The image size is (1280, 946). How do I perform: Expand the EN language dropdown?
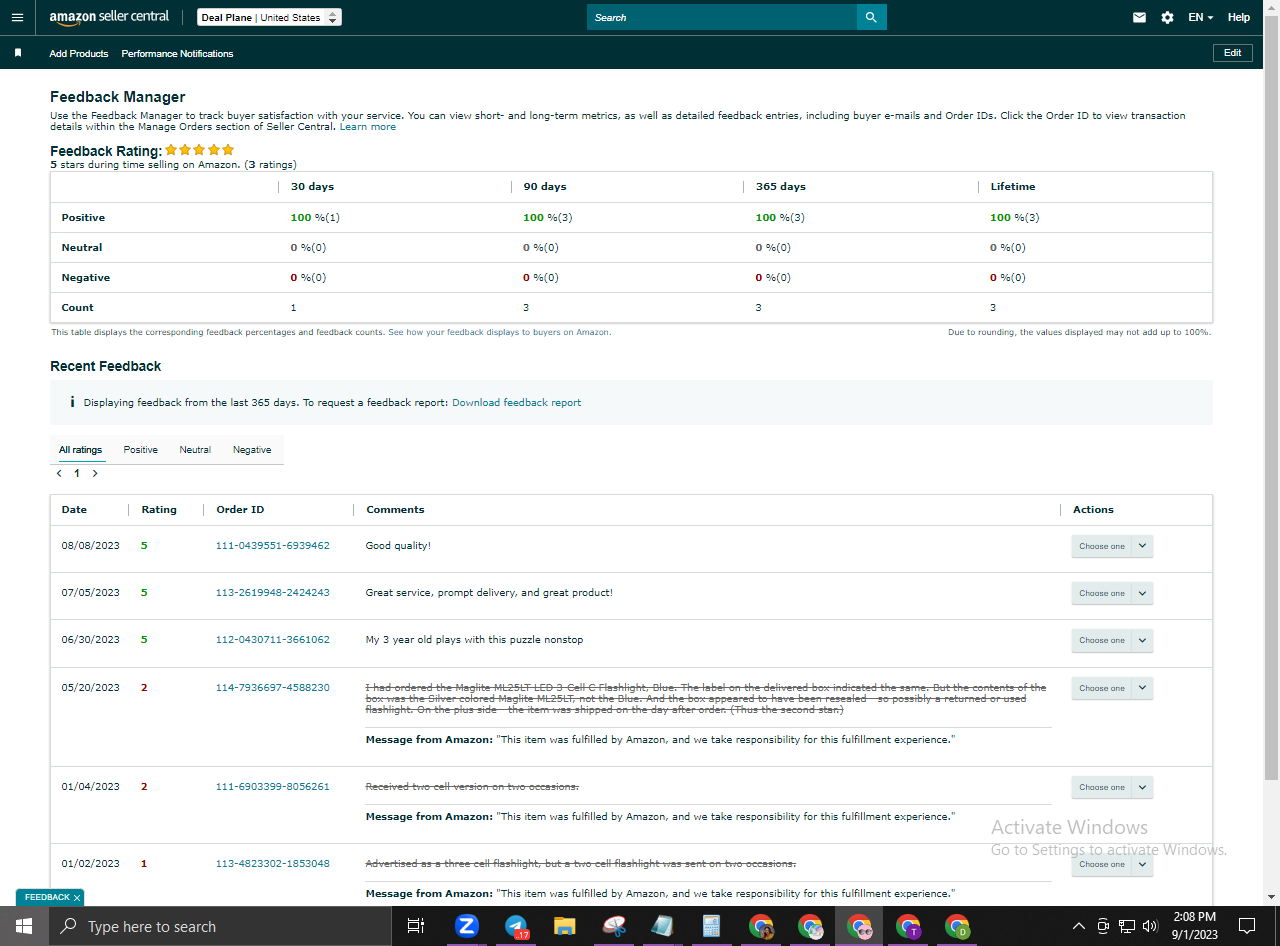(x=1200, y=17)
